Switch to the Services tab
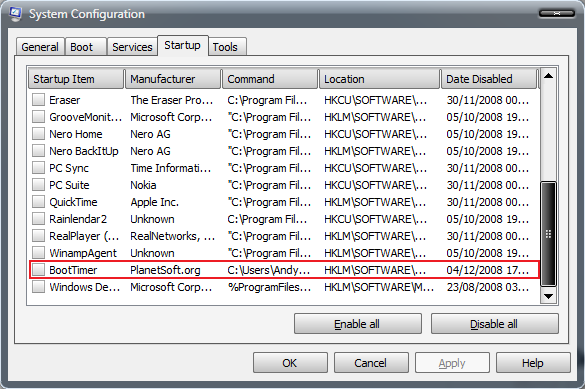585x389 pixels. tap(132, 47)
